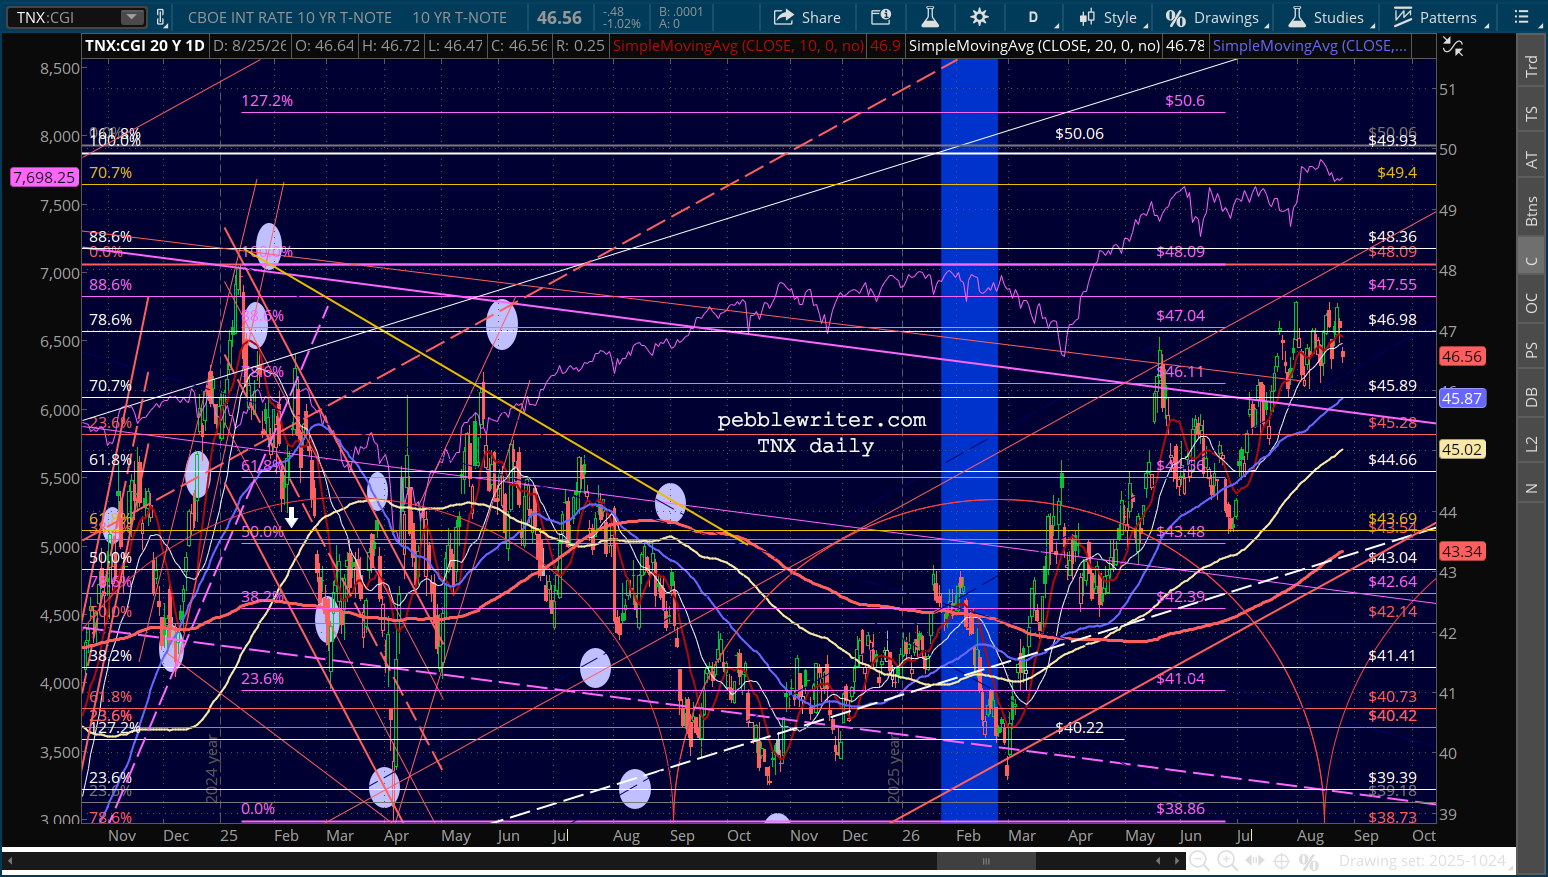
Task: Click the CBOE INT RATE 10 YR T-NOTE description
Action: click(291, 17)
